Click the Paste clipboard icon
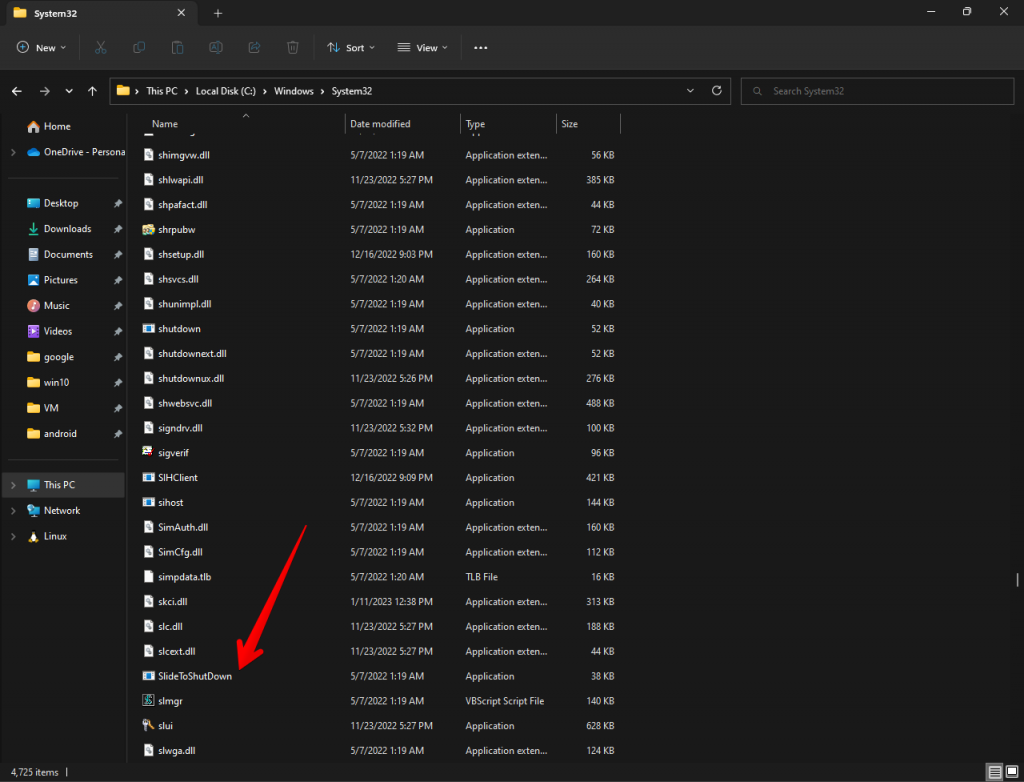This screenshot has height=782, width=1024. (x=177, y=48)
